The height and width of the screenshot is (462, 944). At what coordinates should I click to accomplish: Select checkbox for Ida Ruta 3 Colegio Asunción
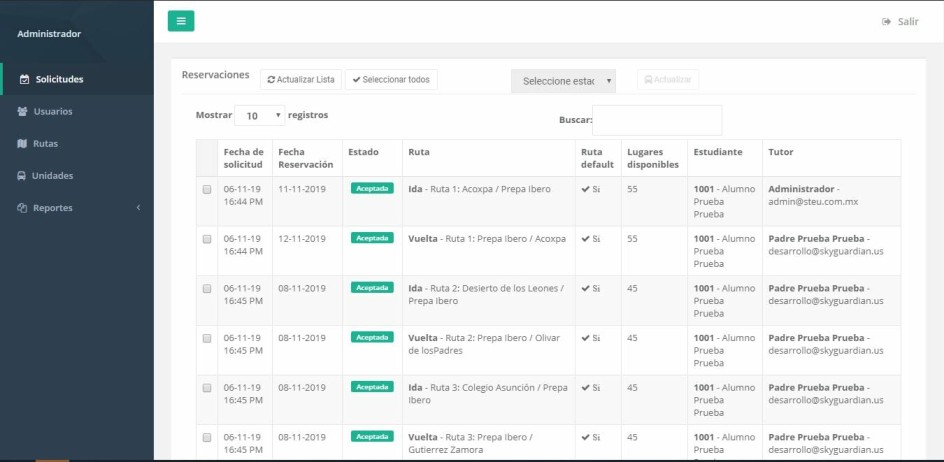coord(206,389)
